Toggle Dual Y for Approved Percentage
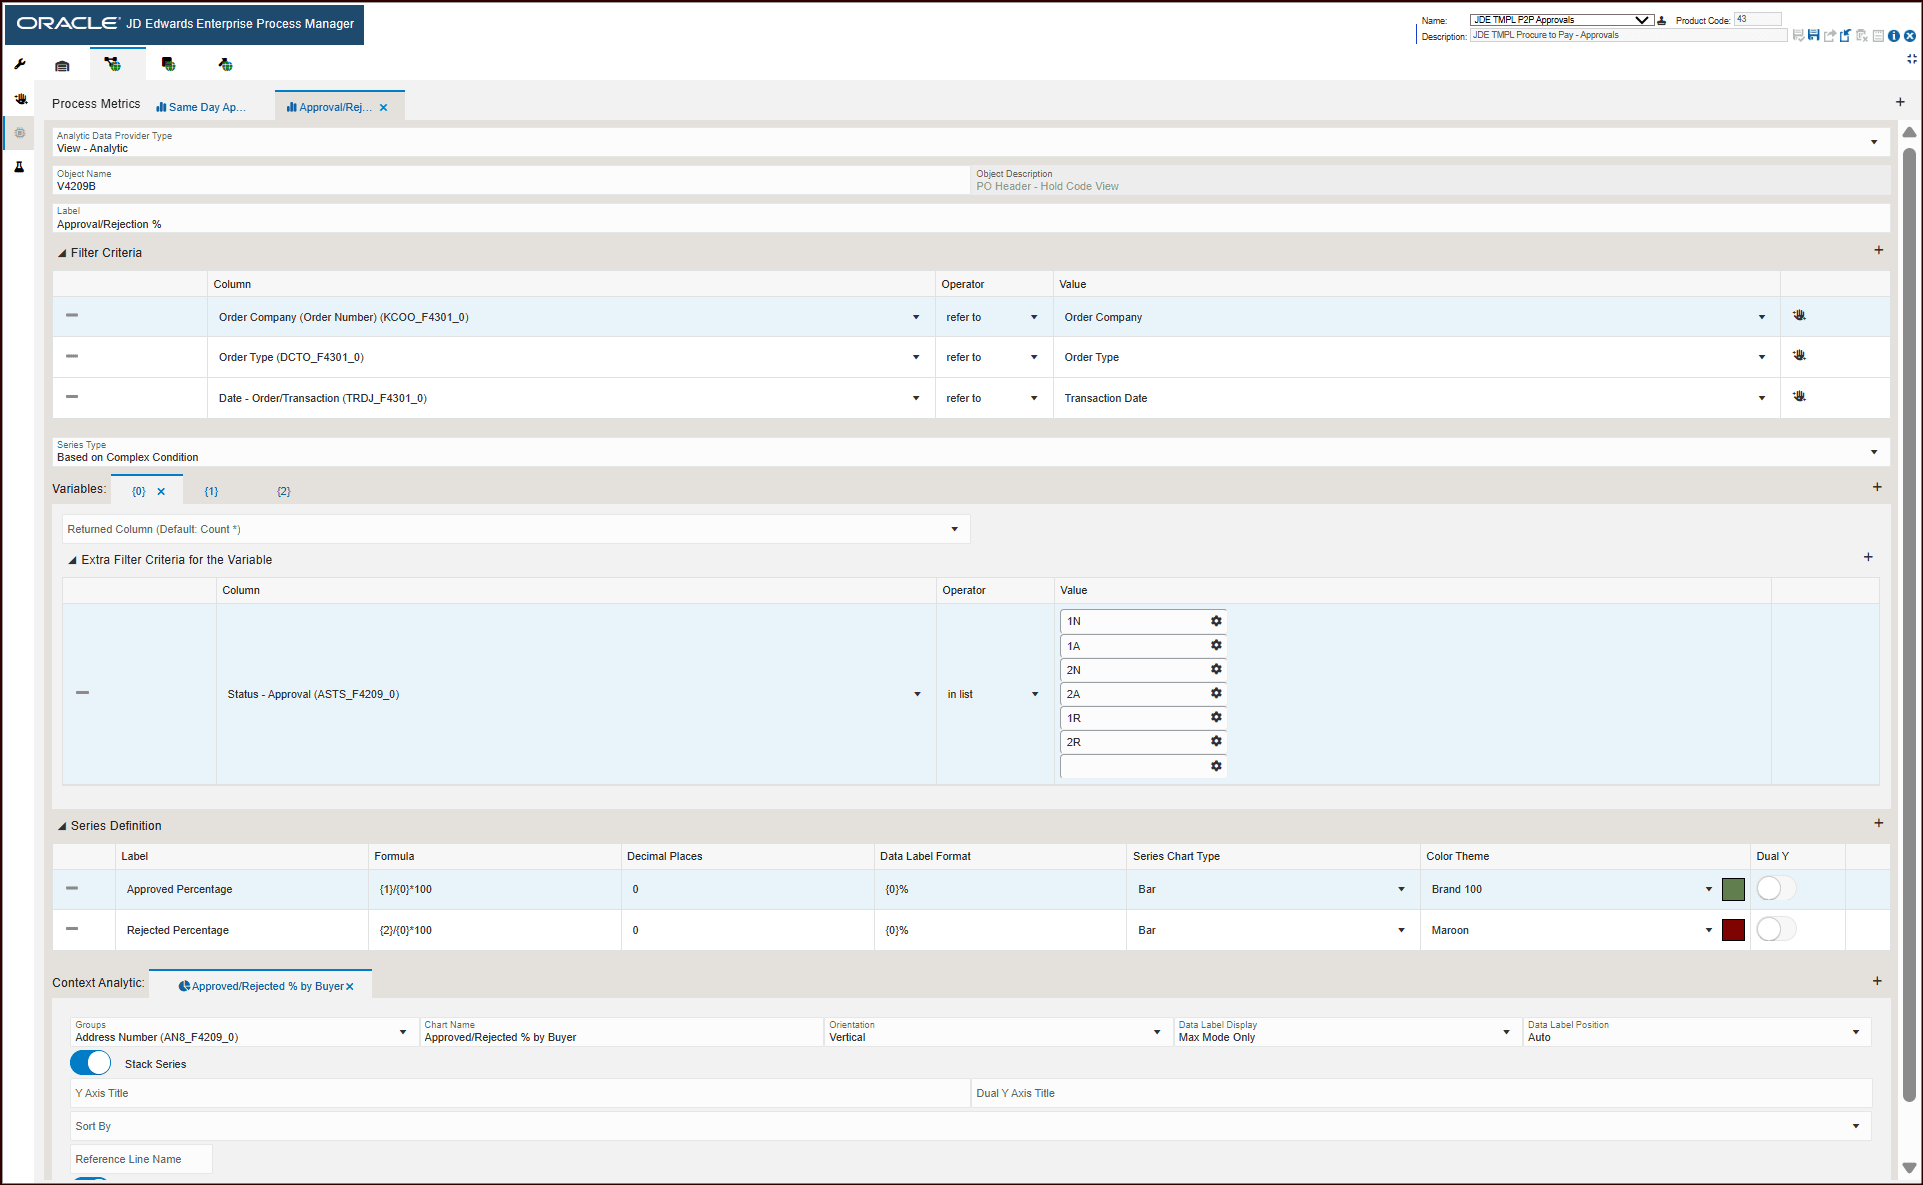The width and height of the screenshot is (1923, 1185). [x=1775, y=889]
